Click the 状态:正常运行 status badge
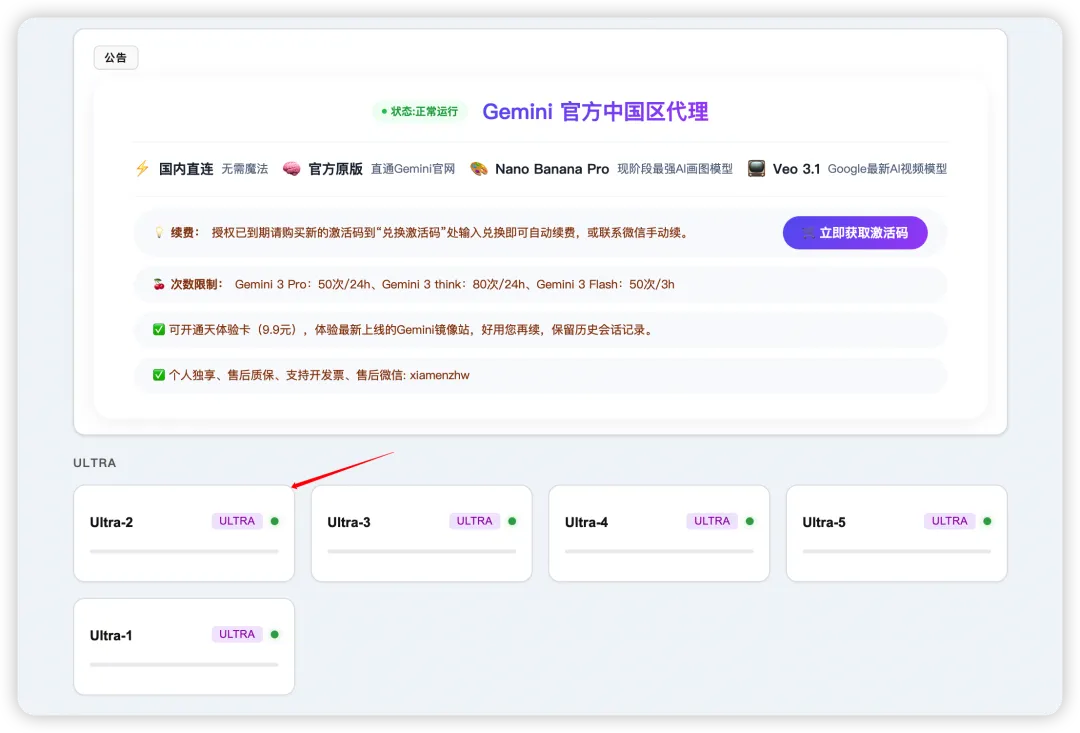 click(419, 112)
